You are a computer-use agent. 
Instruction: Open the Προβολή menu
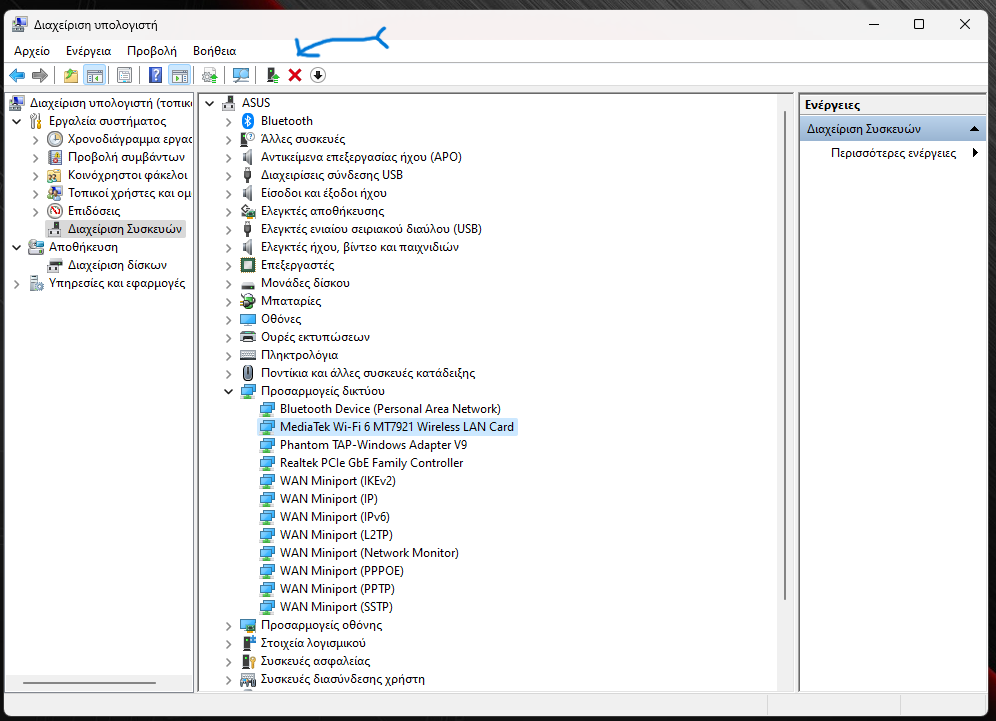pos(152,51)
